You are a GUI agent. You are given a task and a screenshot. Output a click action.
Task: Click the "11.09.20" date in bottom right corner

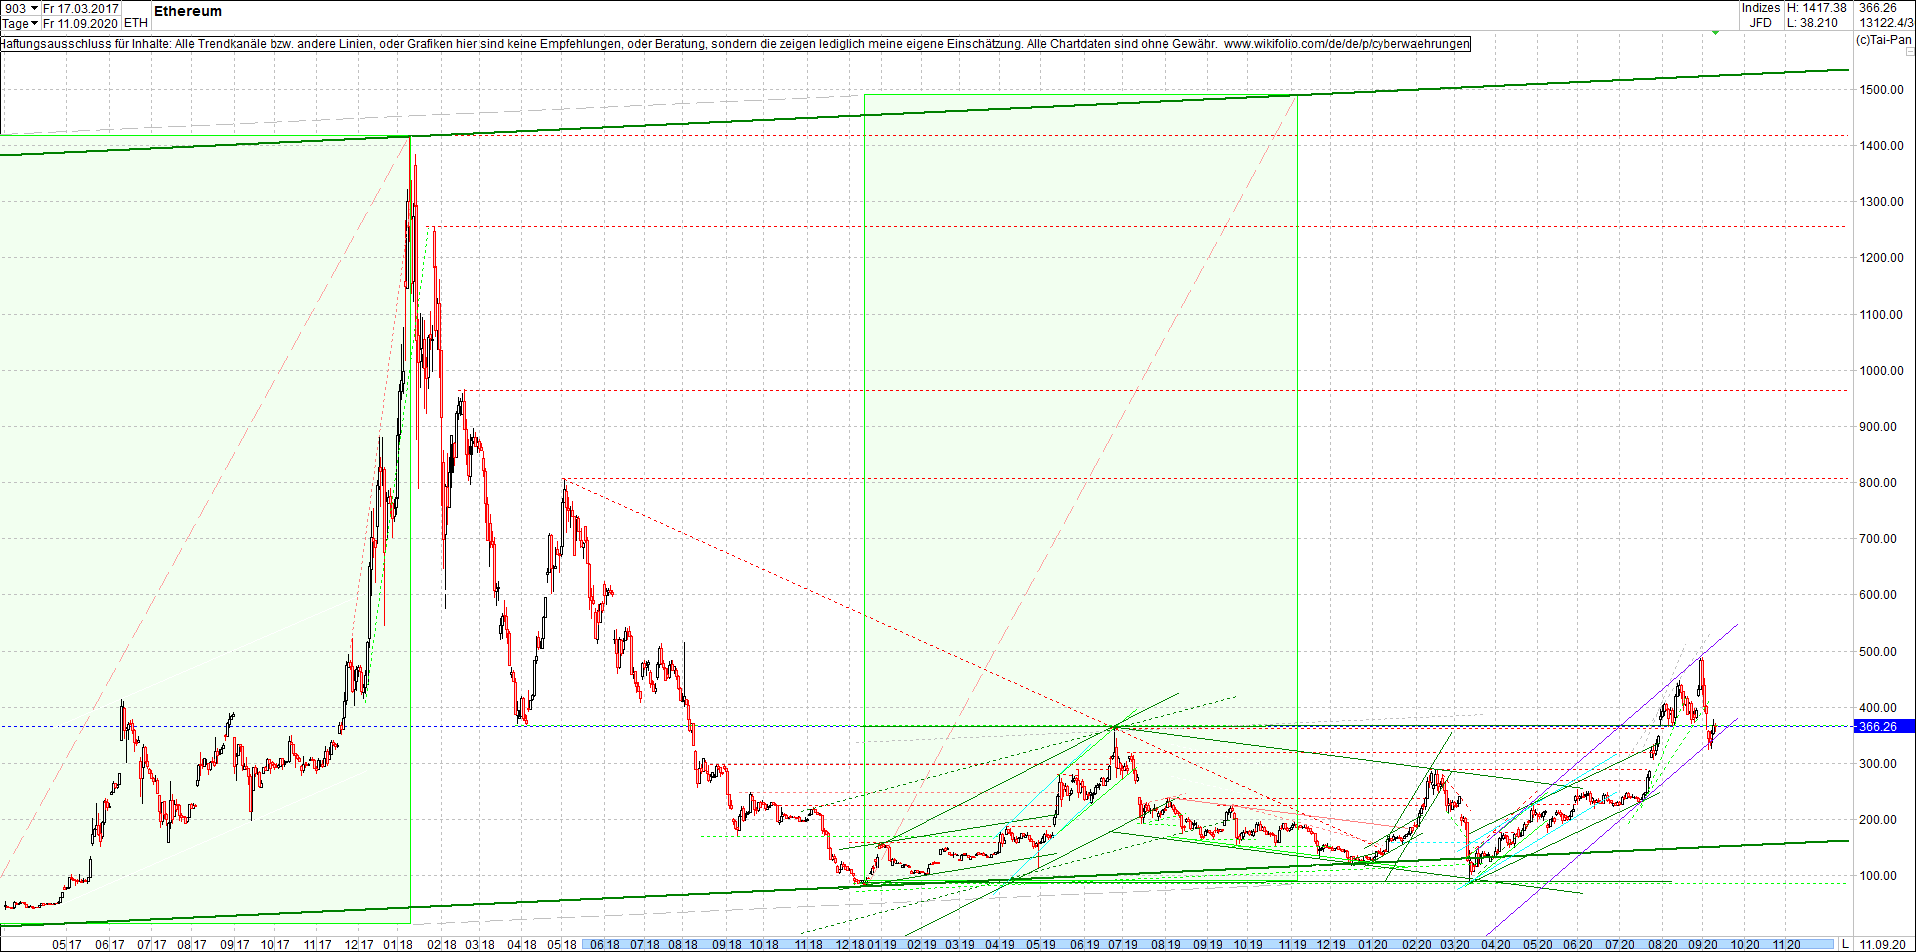(1885, 941)
